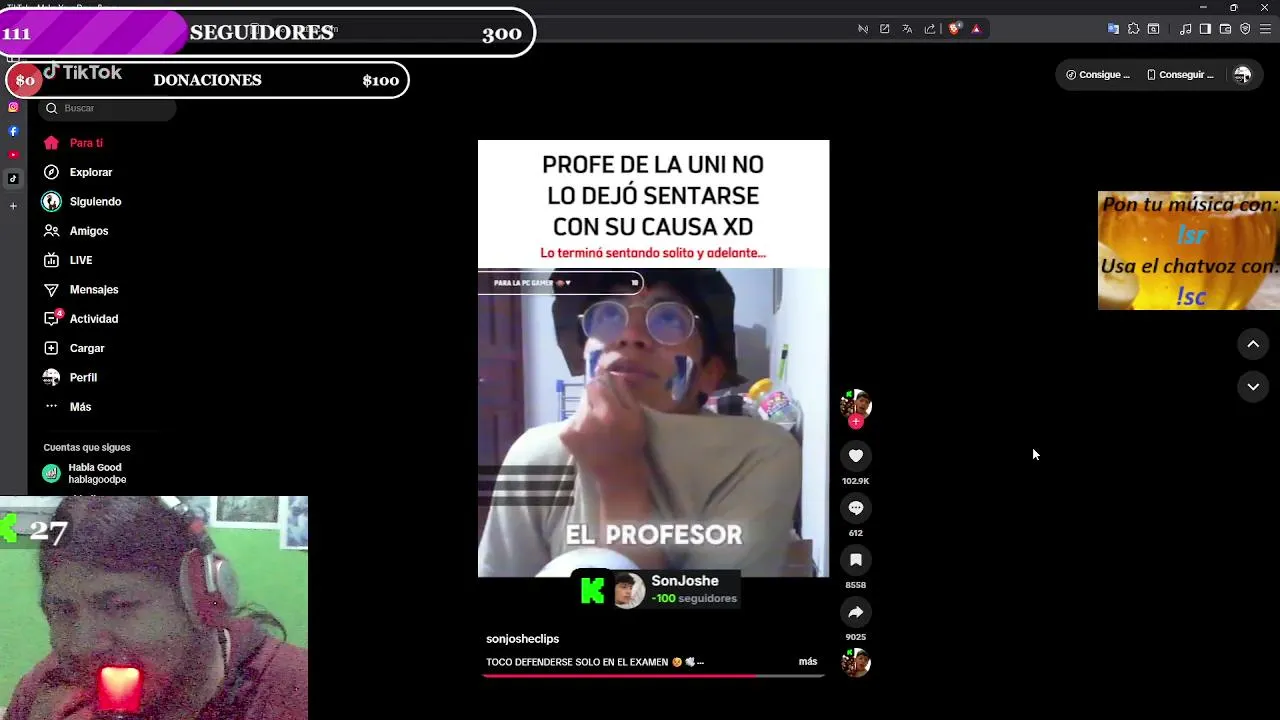1280x720 pixels.
Task: Go to next video with down chevron
Action: pyautogui.click(x=1253, y=387)
